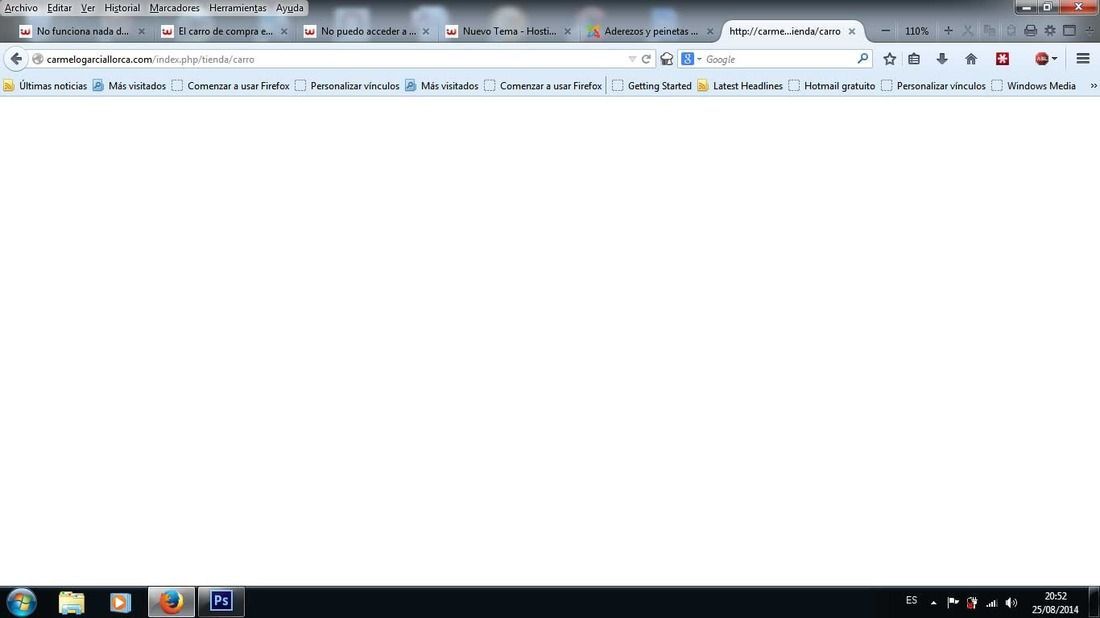This screenshot has height=618, width=1100.
Task: Open 'Hotmail gratuito' bookmark
Action: click(x=832, y=86)
